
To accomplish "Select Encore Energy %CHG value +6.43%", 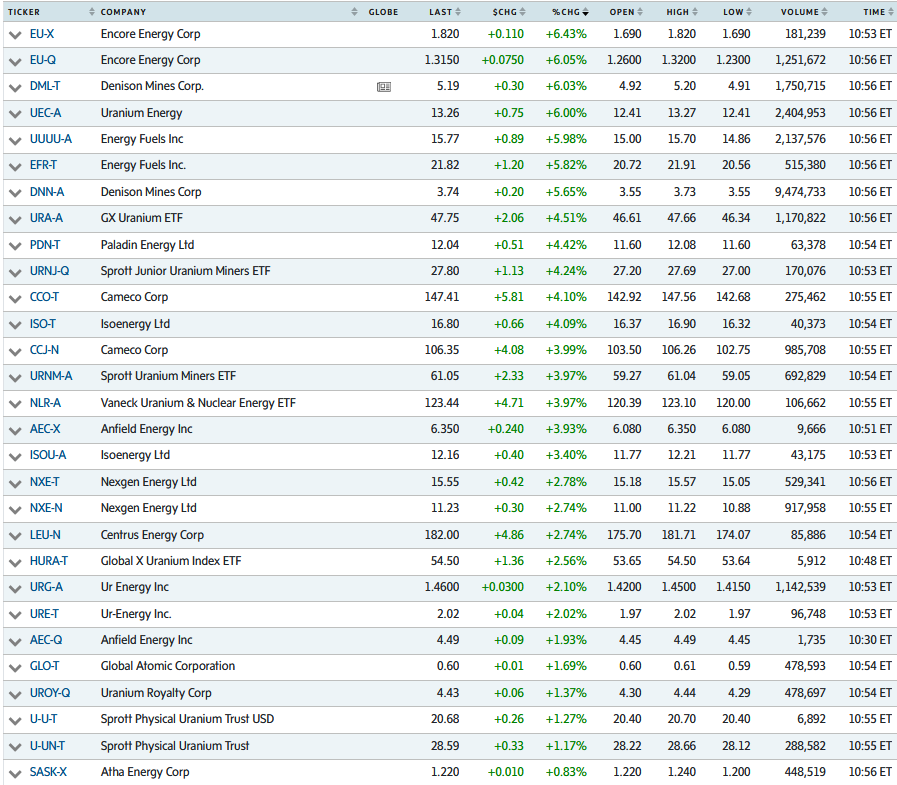I will click(566, 34).
